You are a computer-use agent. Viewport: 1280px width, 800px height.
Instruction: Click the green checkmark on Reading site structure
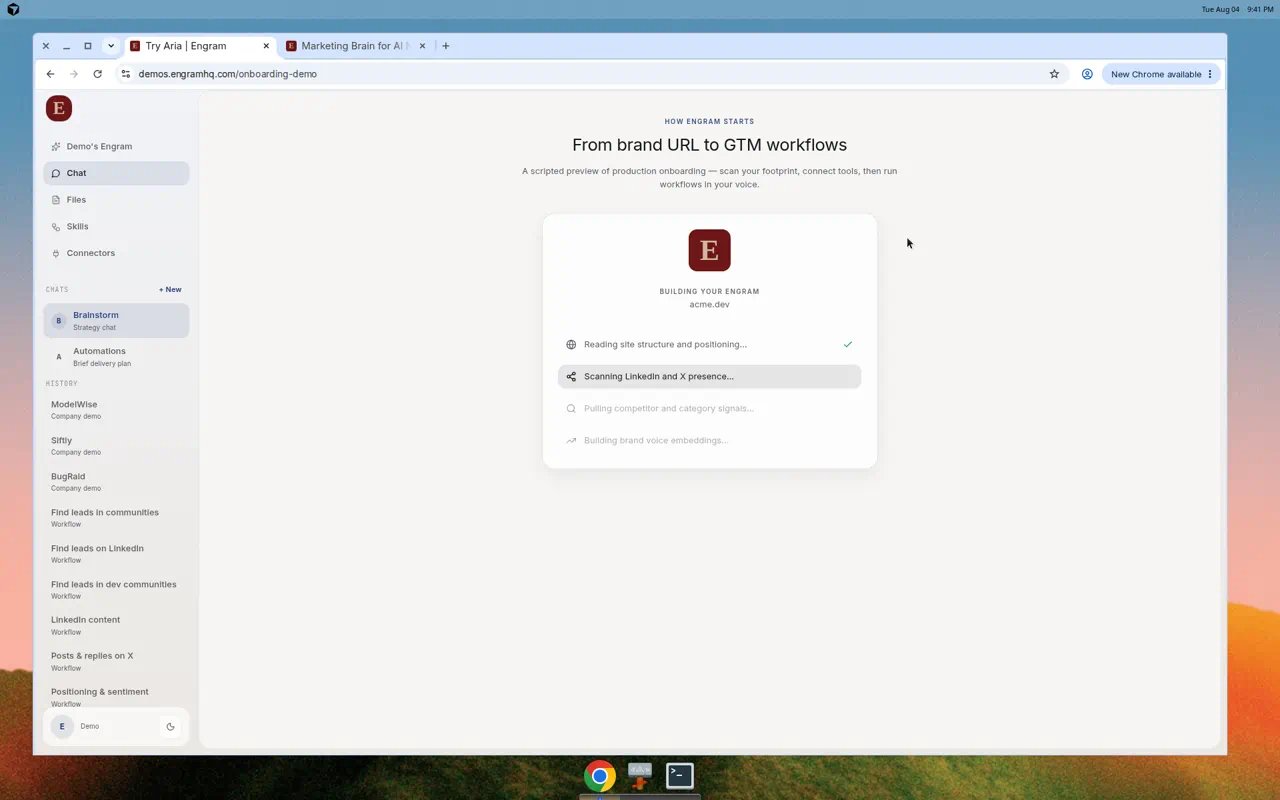pyautogui.click(x=848, y=345)
